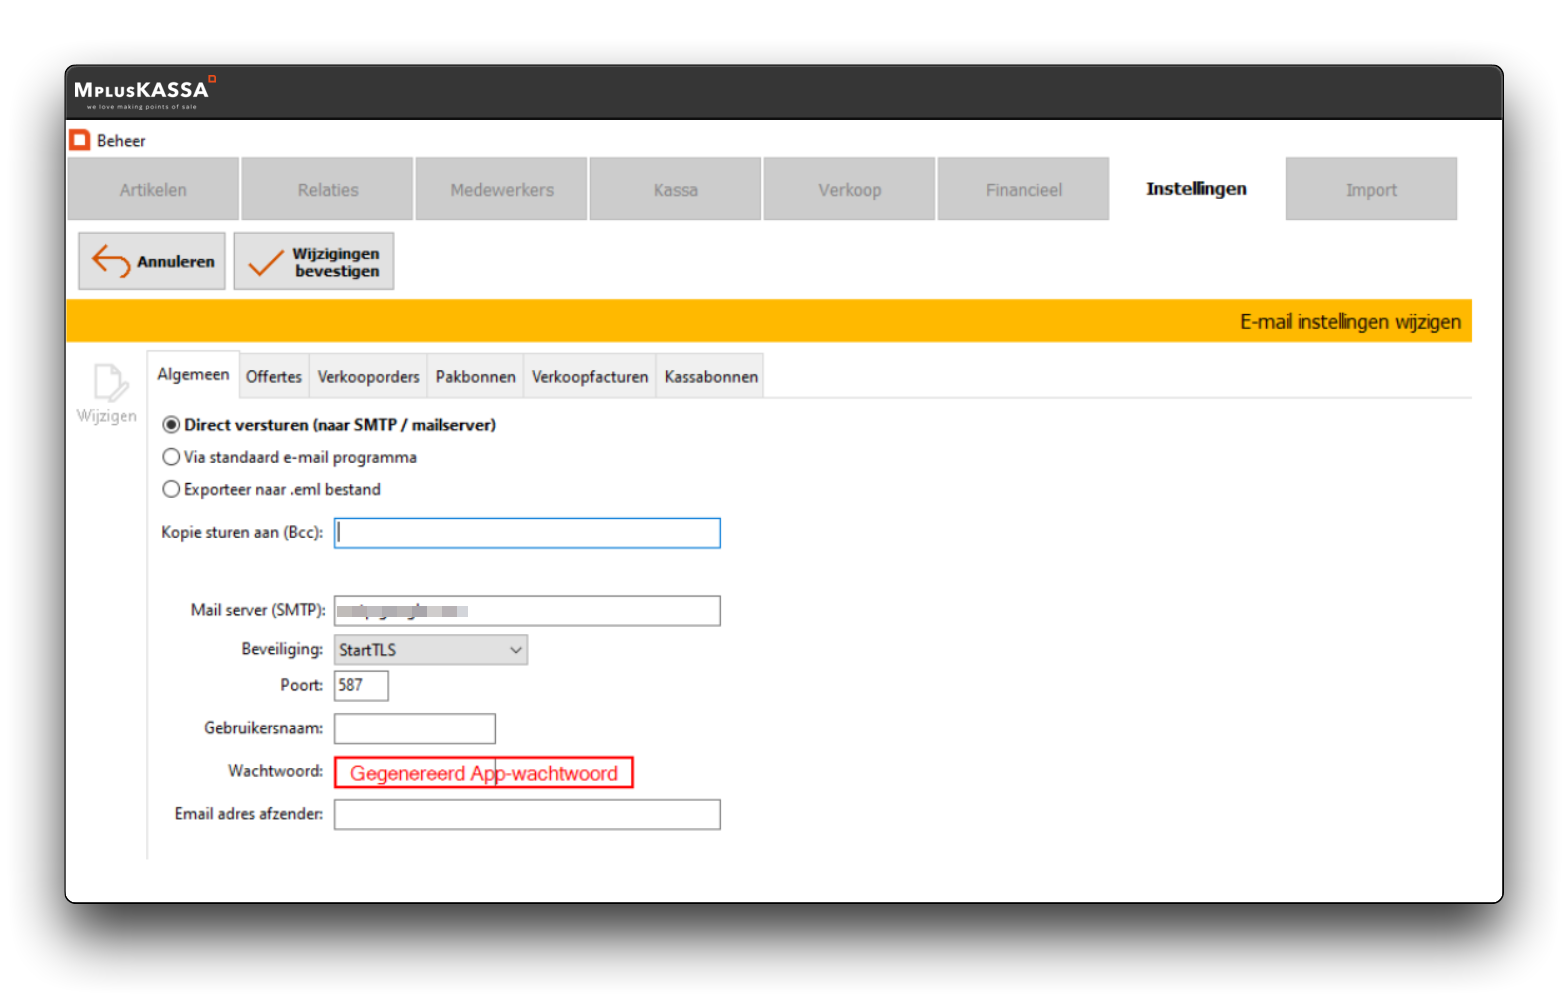Choose Via standaard e-mail programma option

point(172,457)
